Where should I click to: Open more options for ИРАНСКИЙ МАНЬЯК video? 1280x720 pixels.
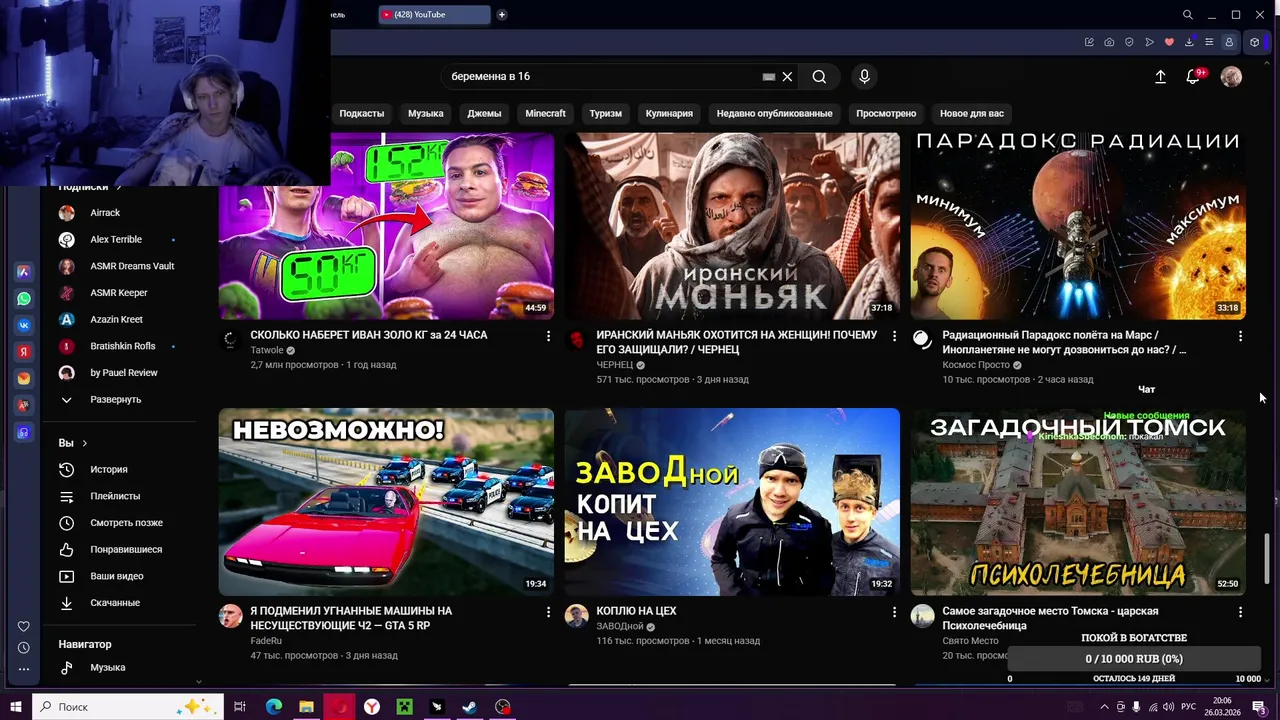pos(894,336)
